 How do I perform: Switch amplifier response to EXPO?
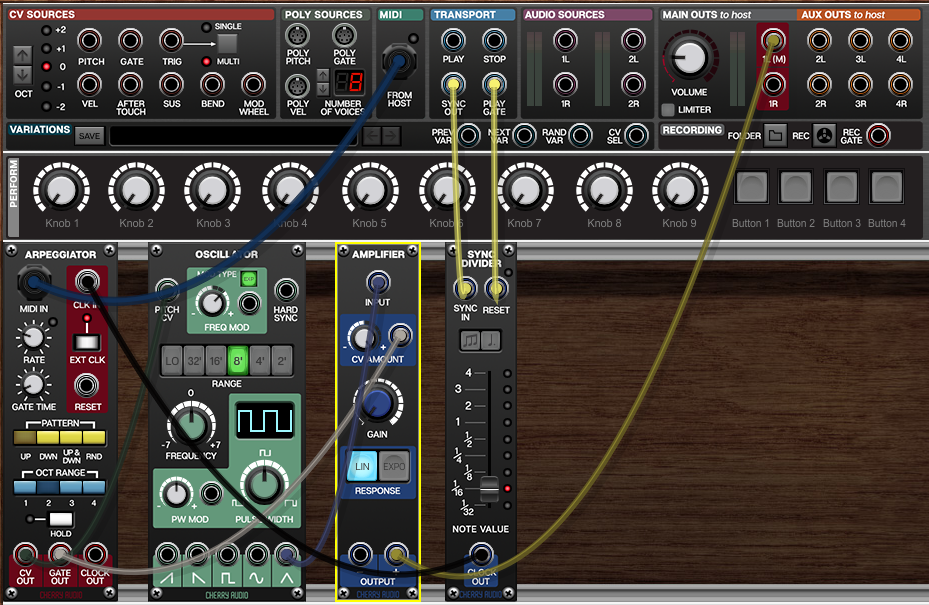[x=393, y=468]
